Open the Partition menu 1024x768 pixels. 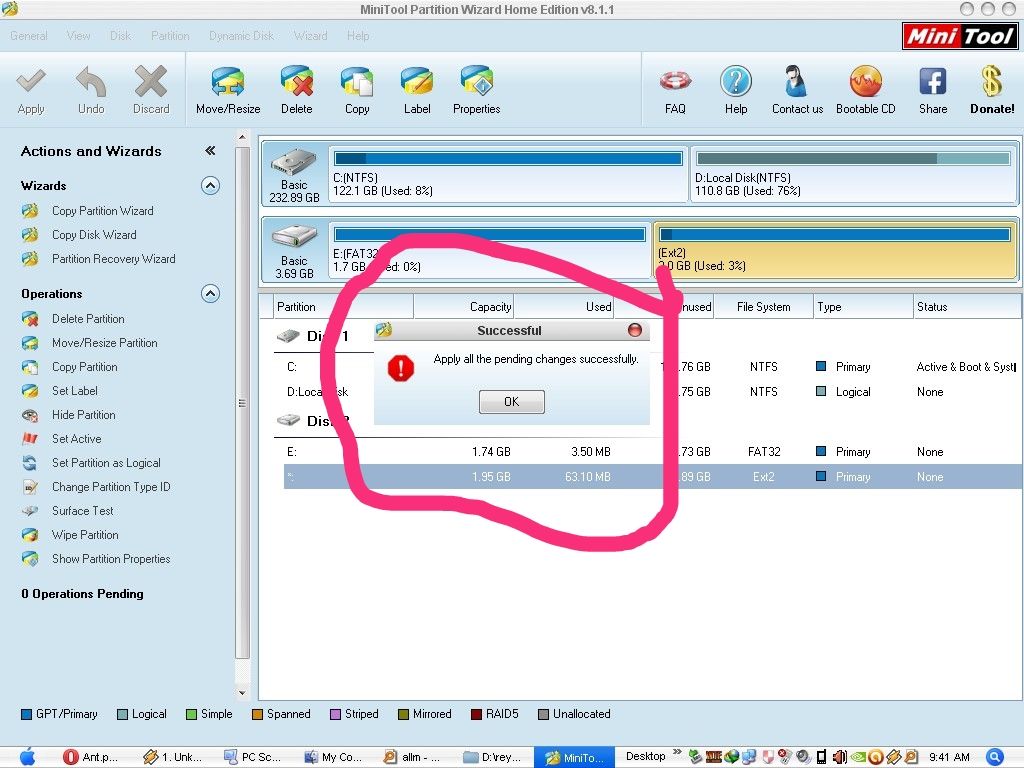pyautogui.click(x=170, y=36)
